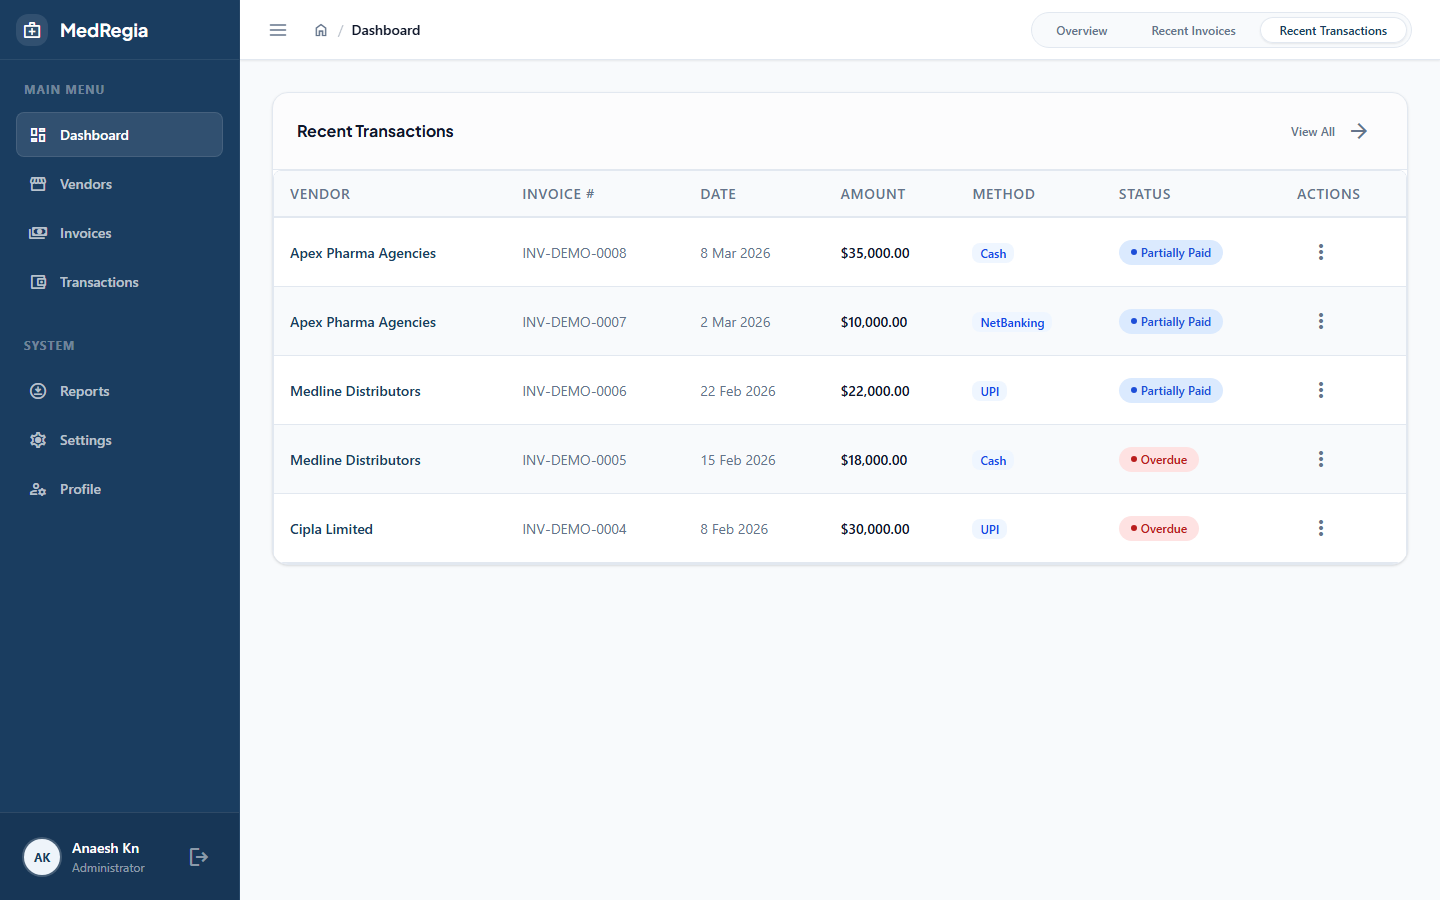Click the Vendors store icon
Screen dimensions: 1440x900
pyautogui.click(x=38, y=184)
